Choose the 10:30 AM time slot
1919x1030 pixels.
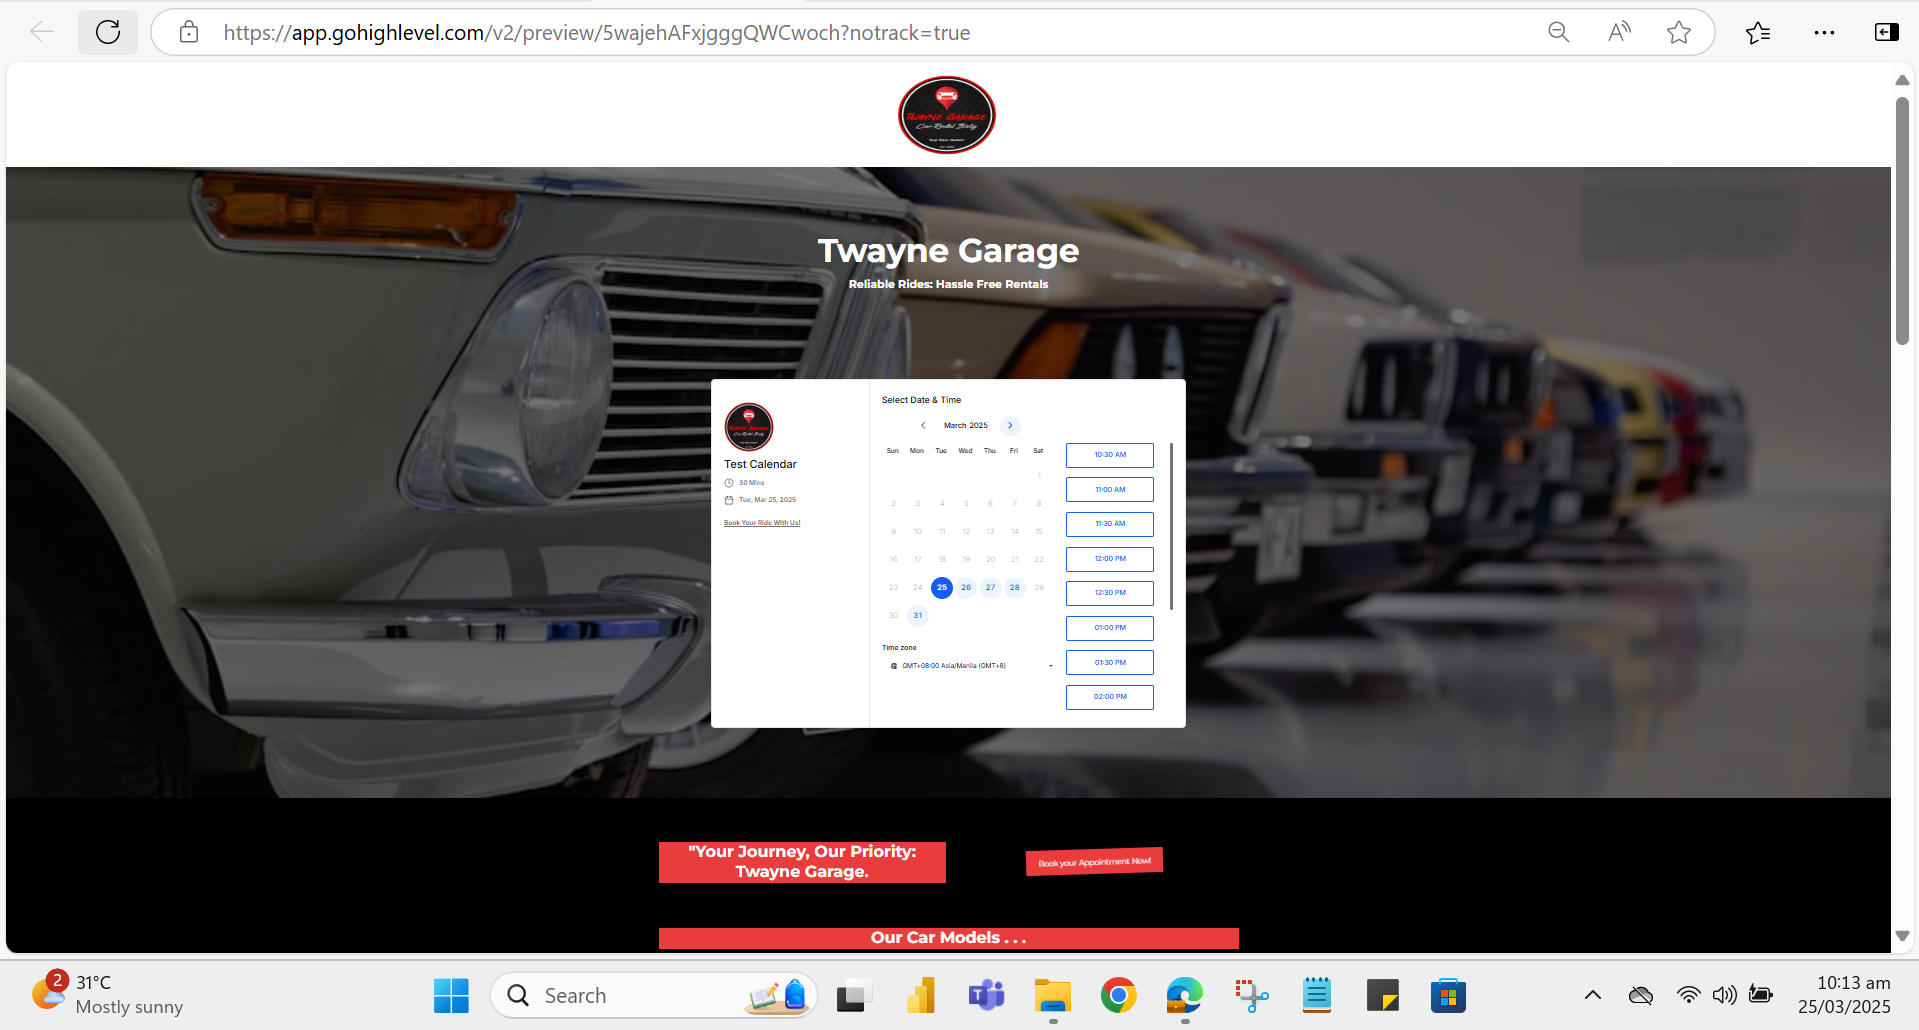tap(1110, 455)
